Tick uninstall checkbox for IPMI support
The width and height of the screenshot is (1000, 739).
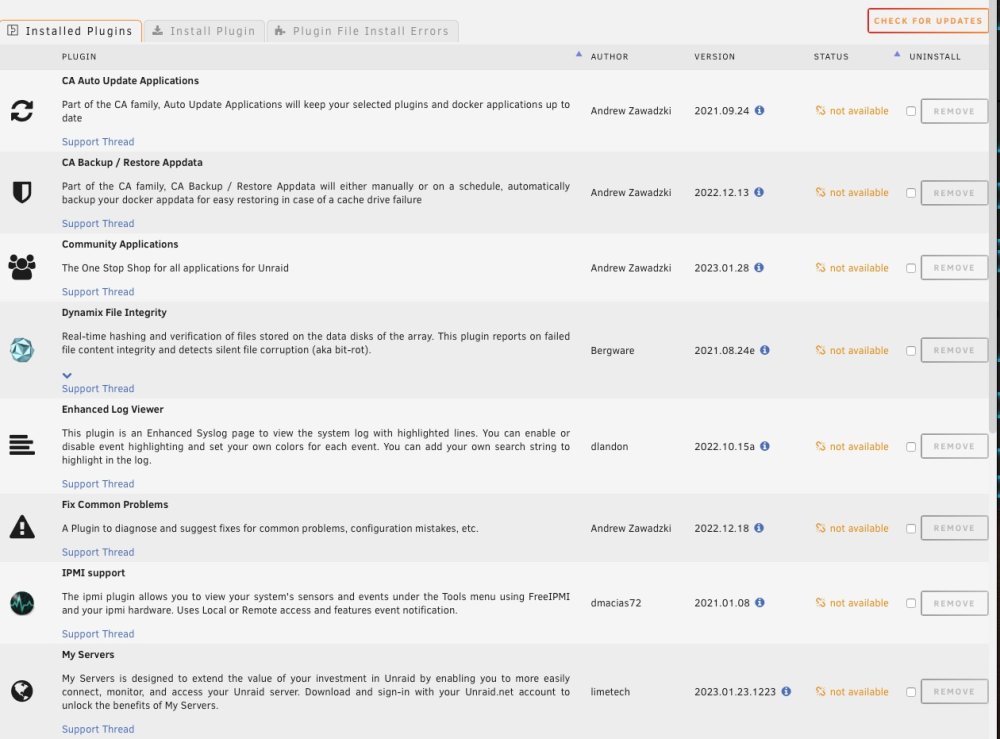(911, 603)
